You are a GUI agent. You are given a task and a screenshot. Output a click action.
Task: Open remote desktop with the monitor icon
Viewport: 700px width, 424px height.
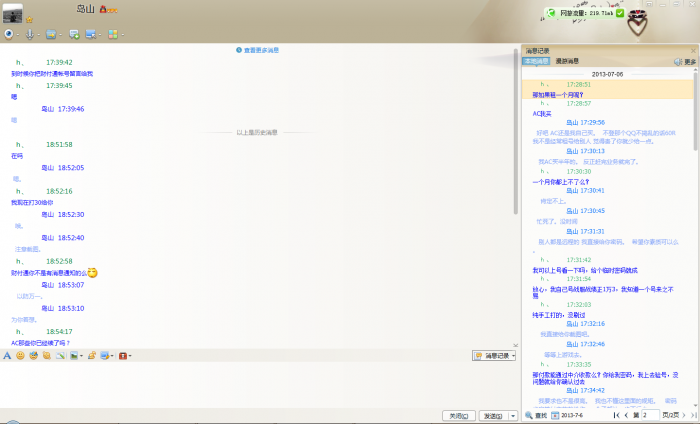point(91,34)
